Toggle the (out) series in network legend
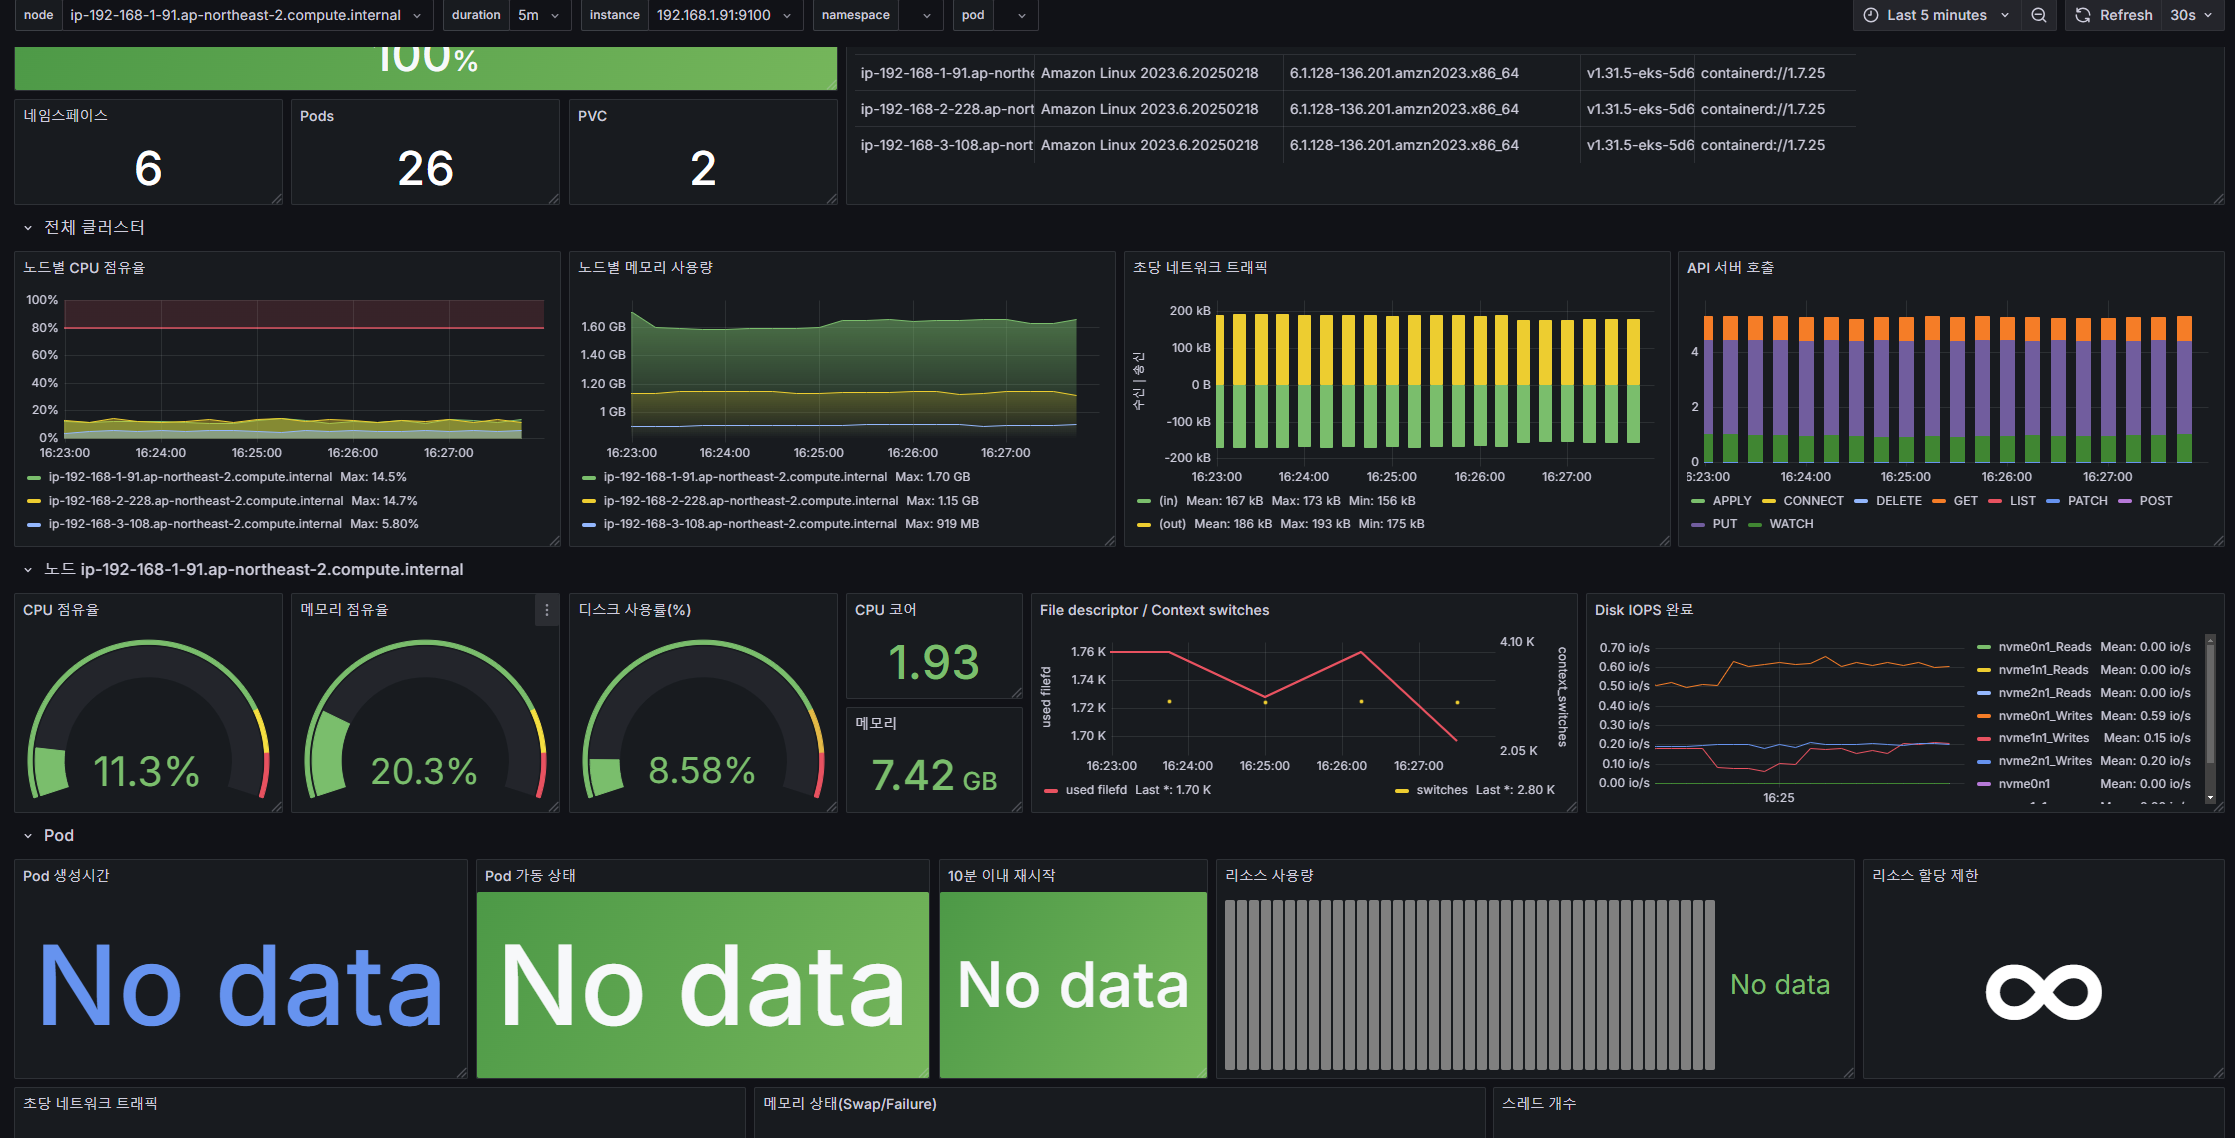The width and height of the screenshot is (2235, 1138). pos(1172,524)
